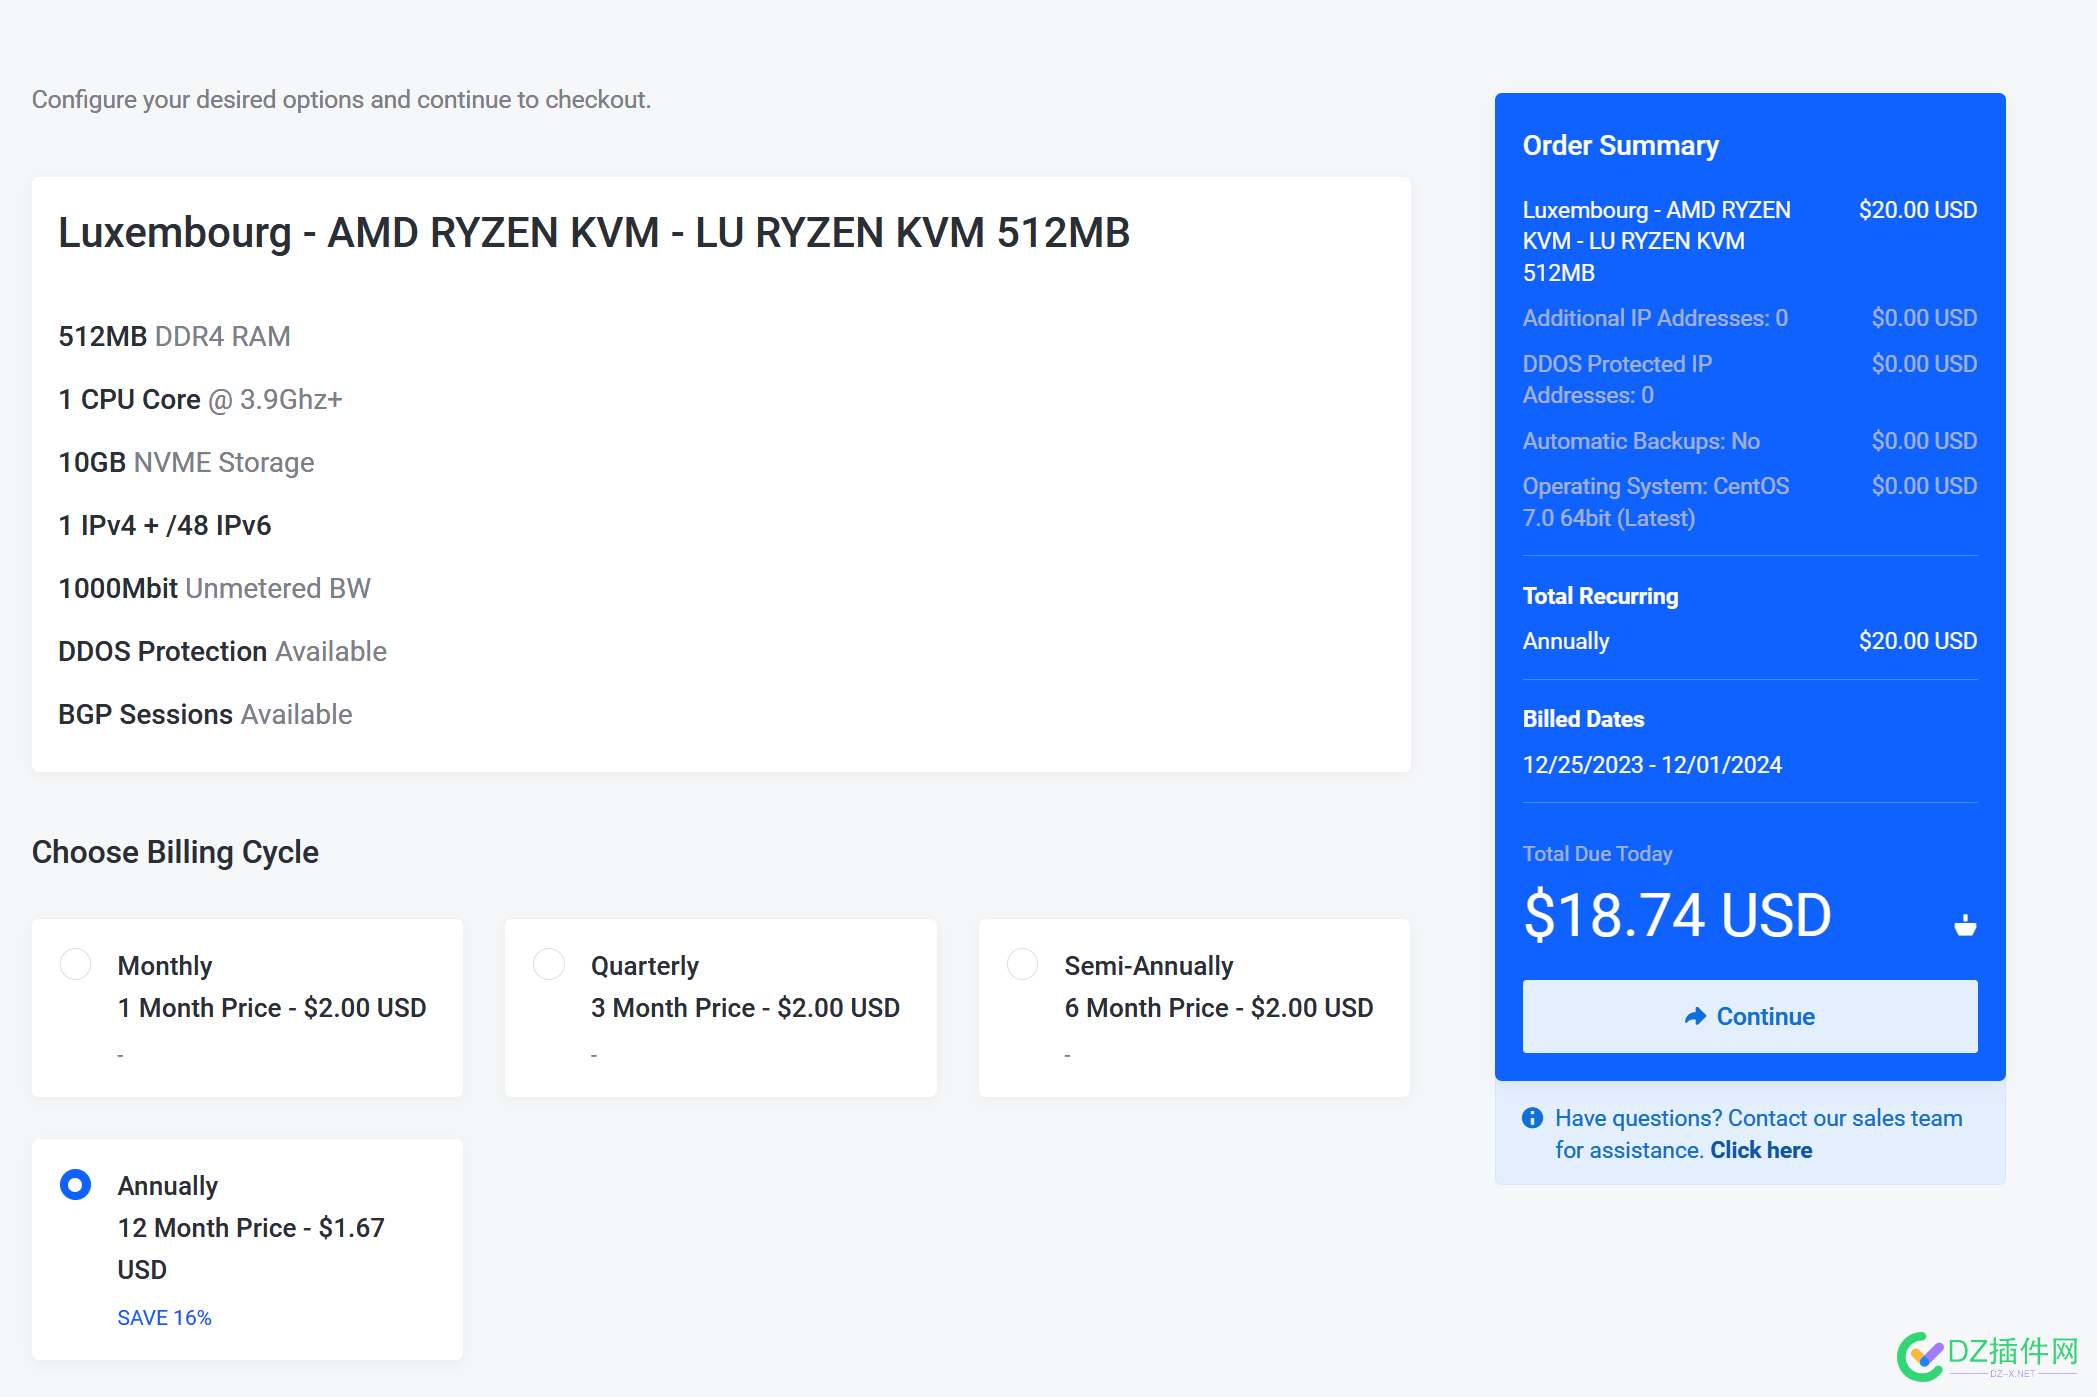Click the billed dates '12/25/2023 - 12/01/2024'

pos(1652,765)
